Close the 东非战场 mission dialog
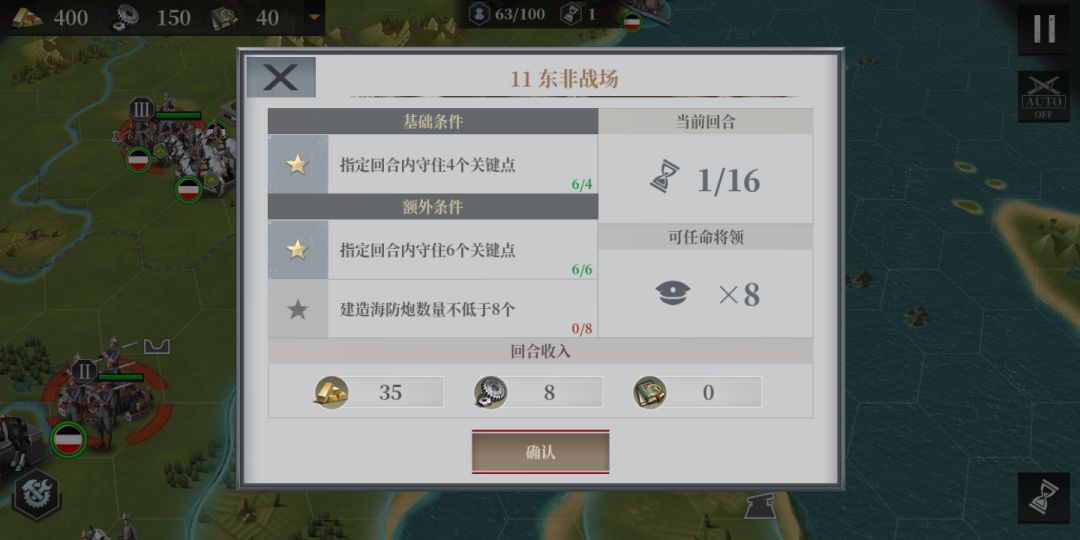 pyautogui.click(x=281, y=77)
